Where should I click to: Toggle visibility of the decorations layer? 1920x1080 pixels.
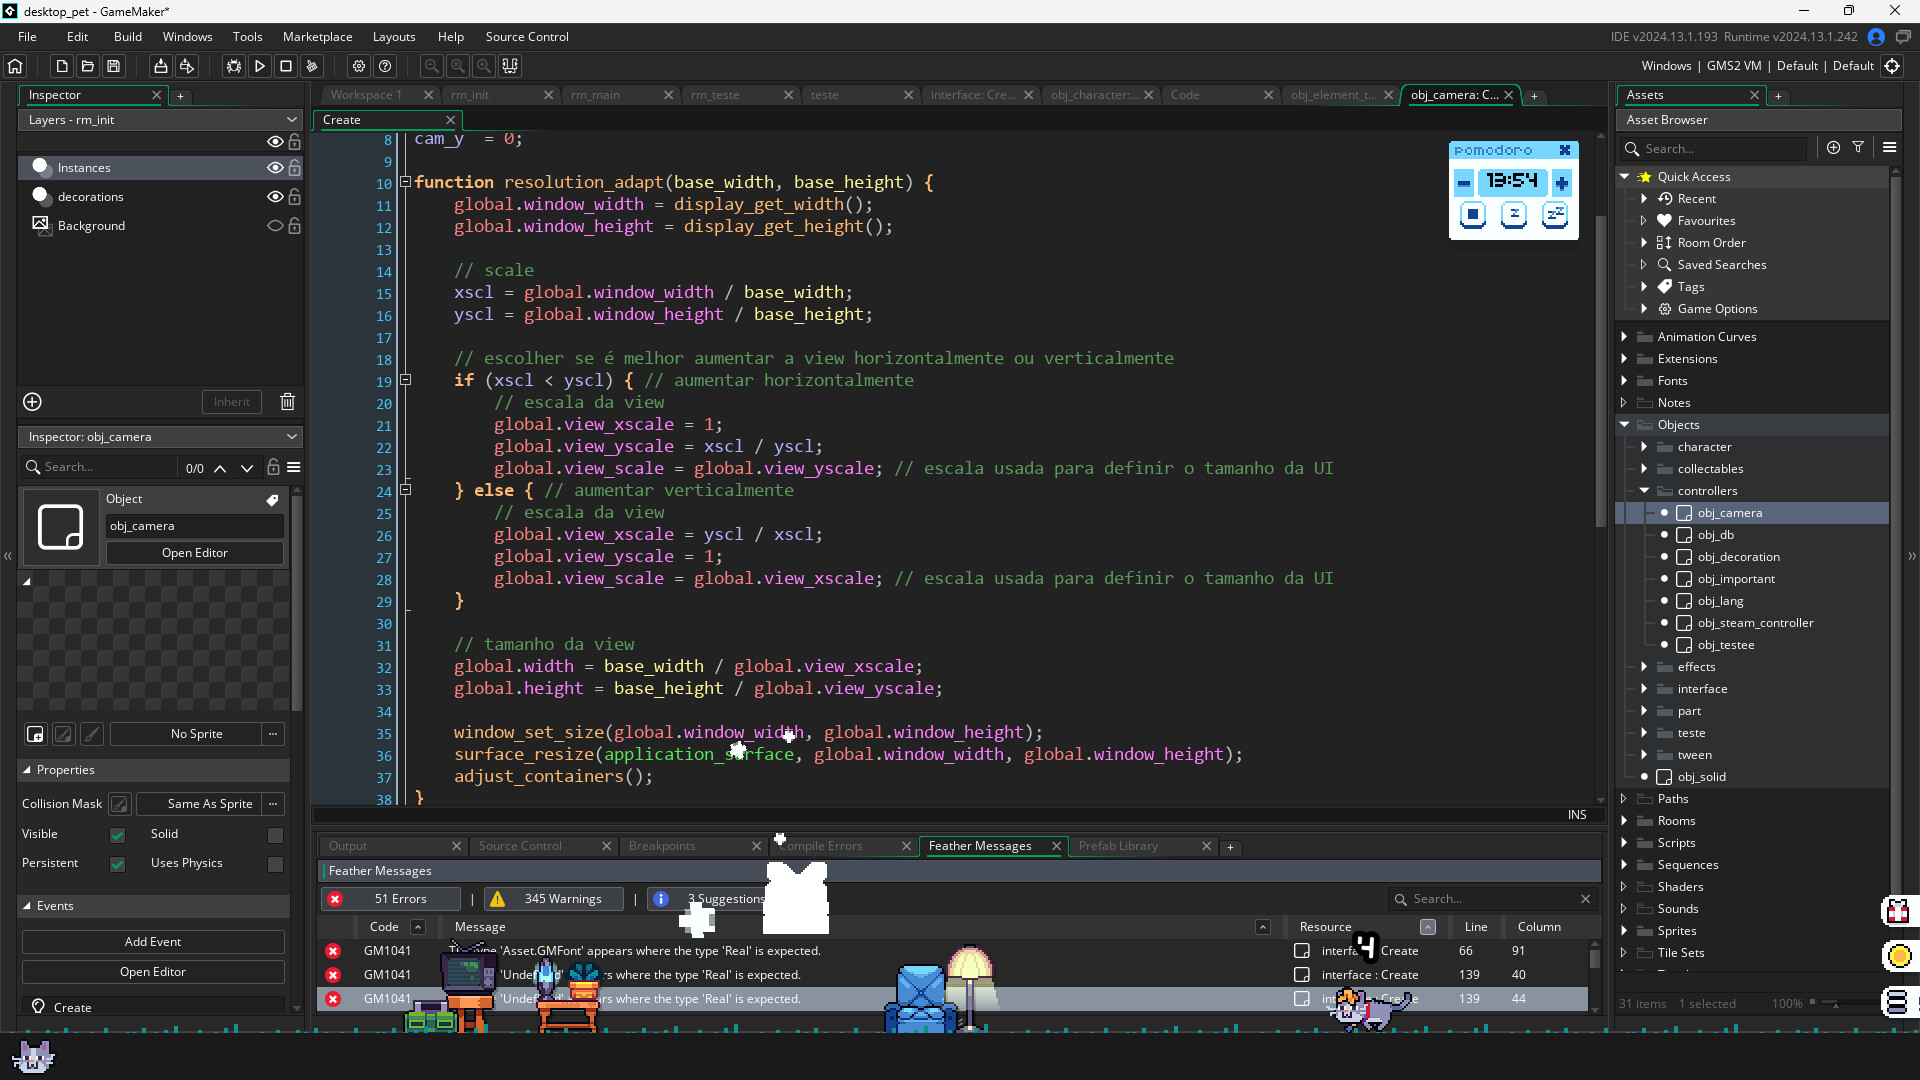coord(274,196)
